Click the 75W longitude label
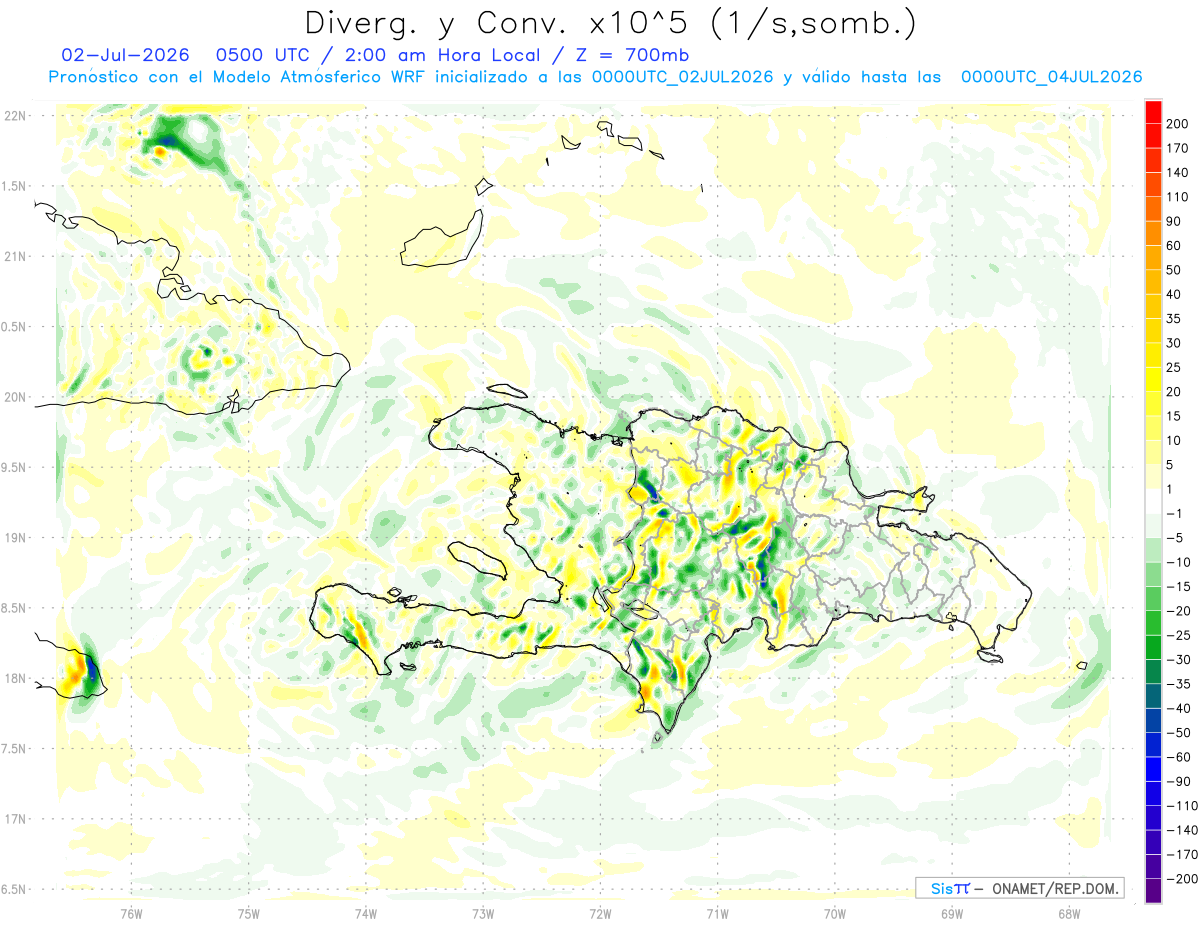 tap(249, 913)
